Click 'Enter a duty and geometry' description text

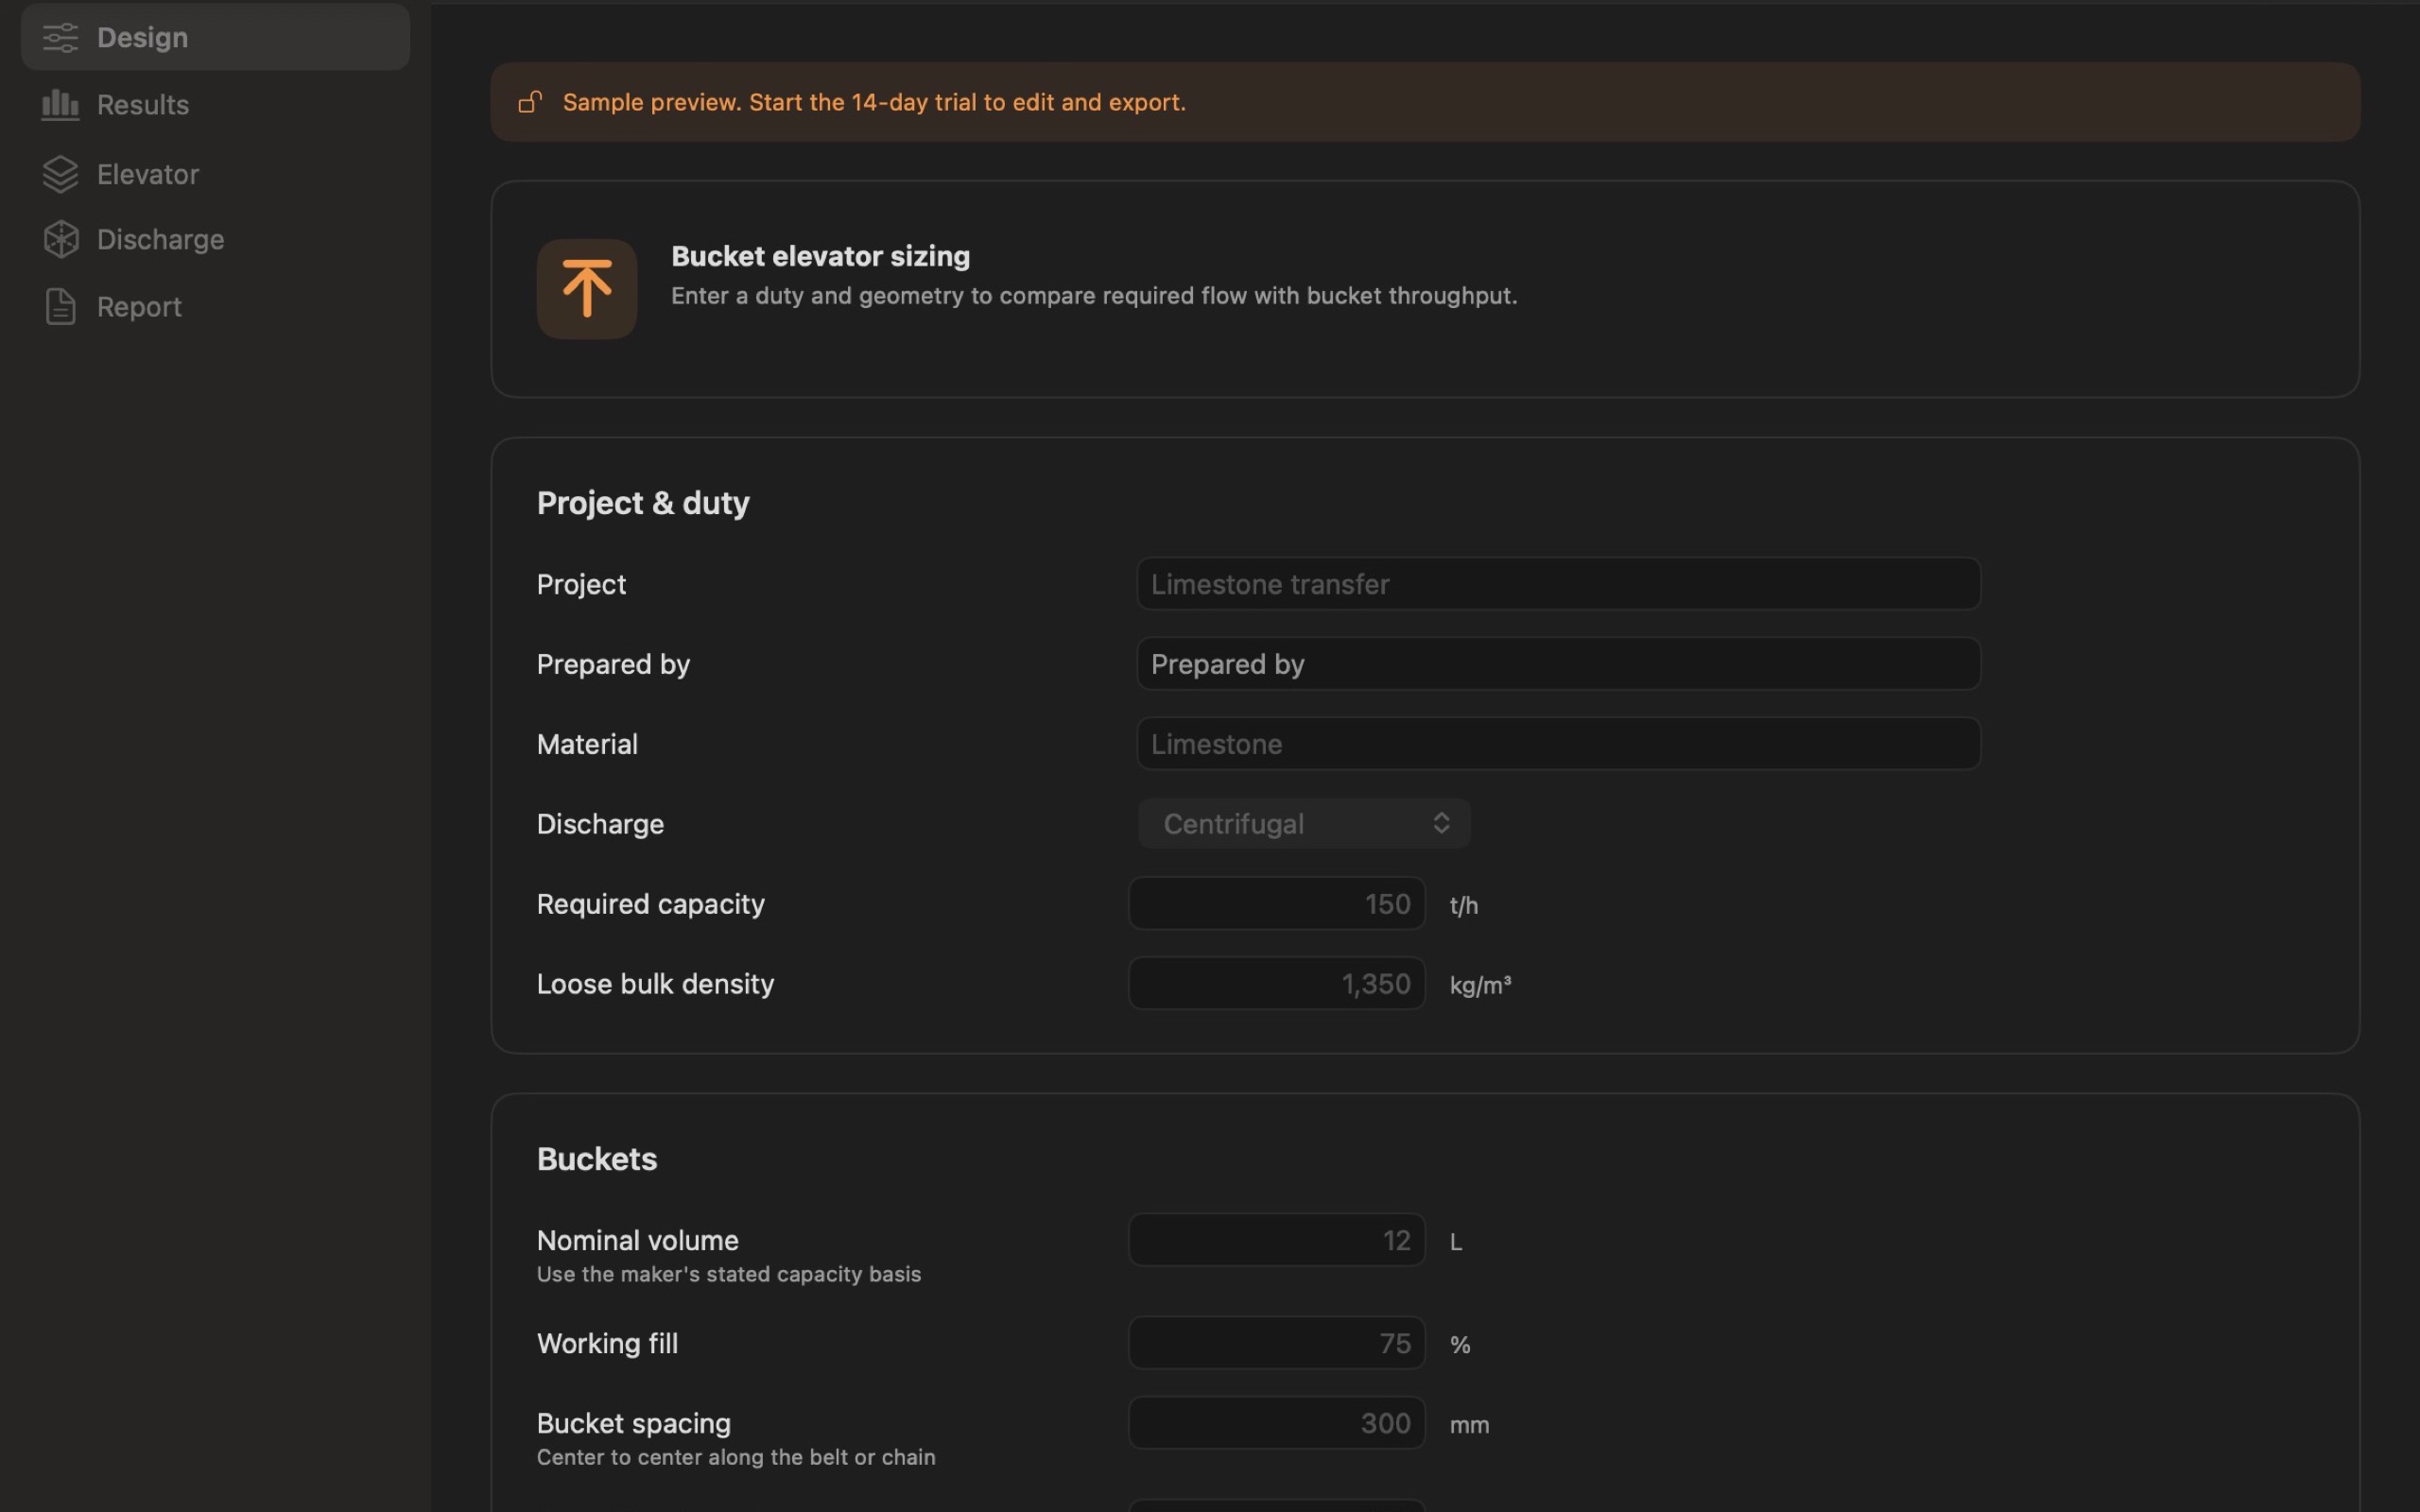(x=1094, y=296)
